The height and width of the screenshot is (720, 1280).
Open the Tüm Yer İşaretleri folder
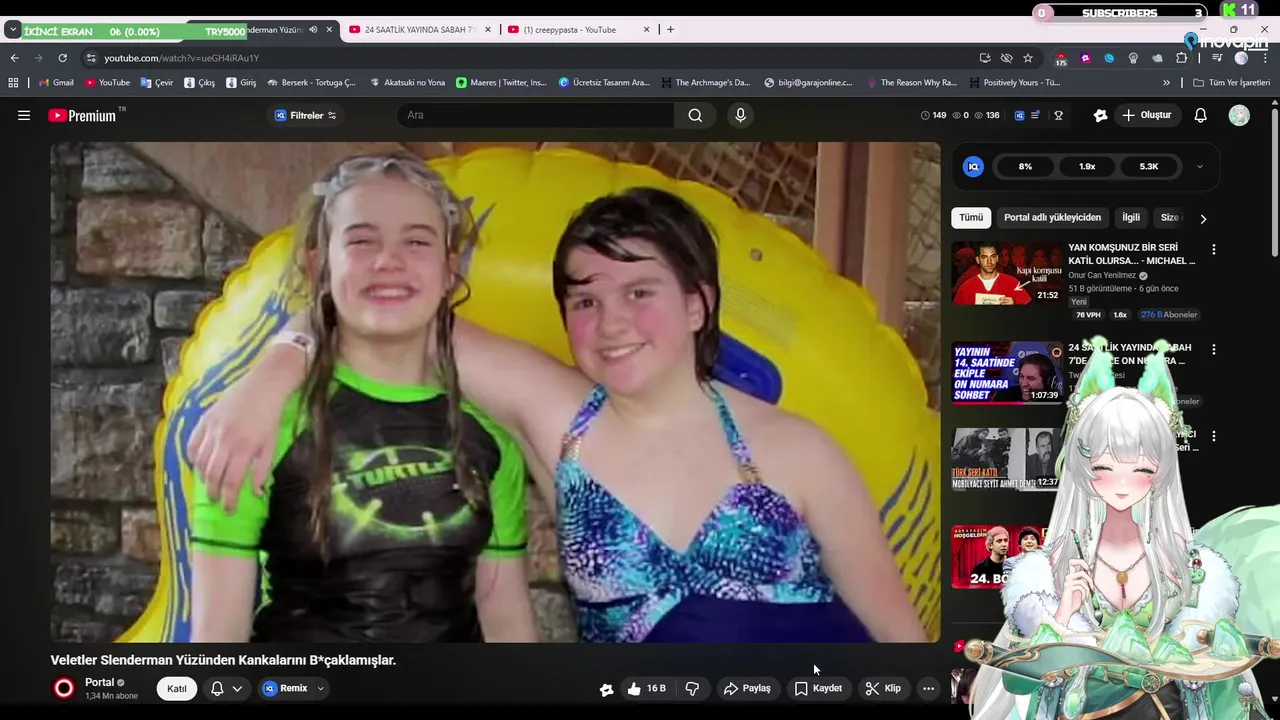click(1232, 83)
